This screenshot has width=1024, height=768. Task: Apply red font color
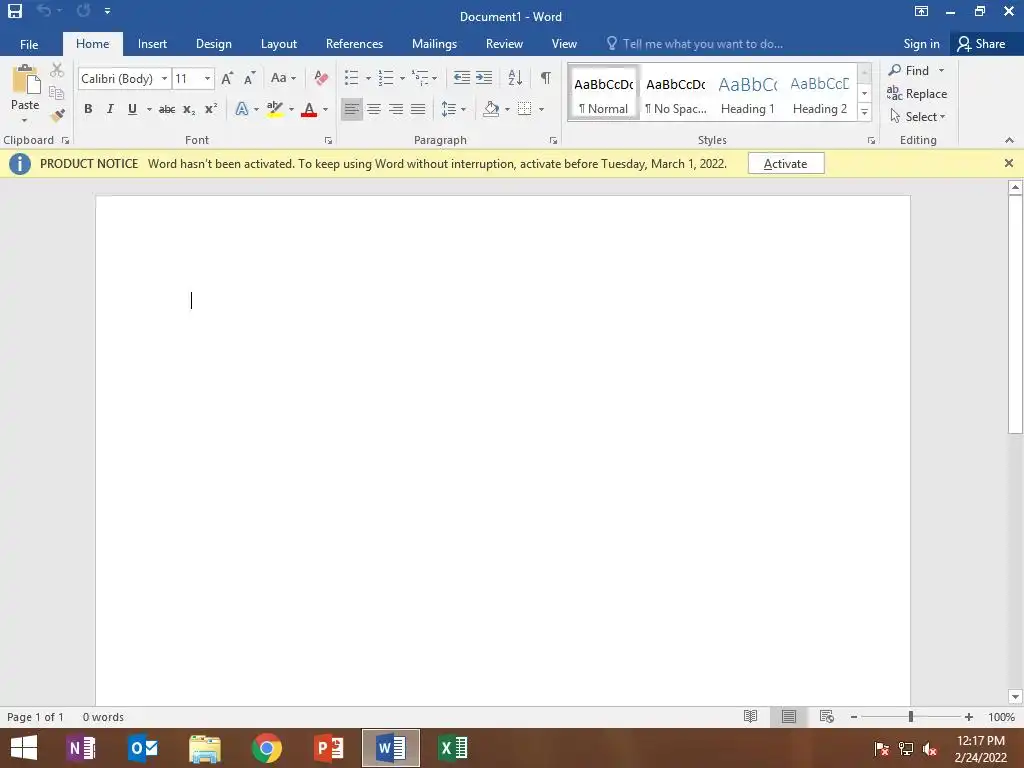[309, 109]
